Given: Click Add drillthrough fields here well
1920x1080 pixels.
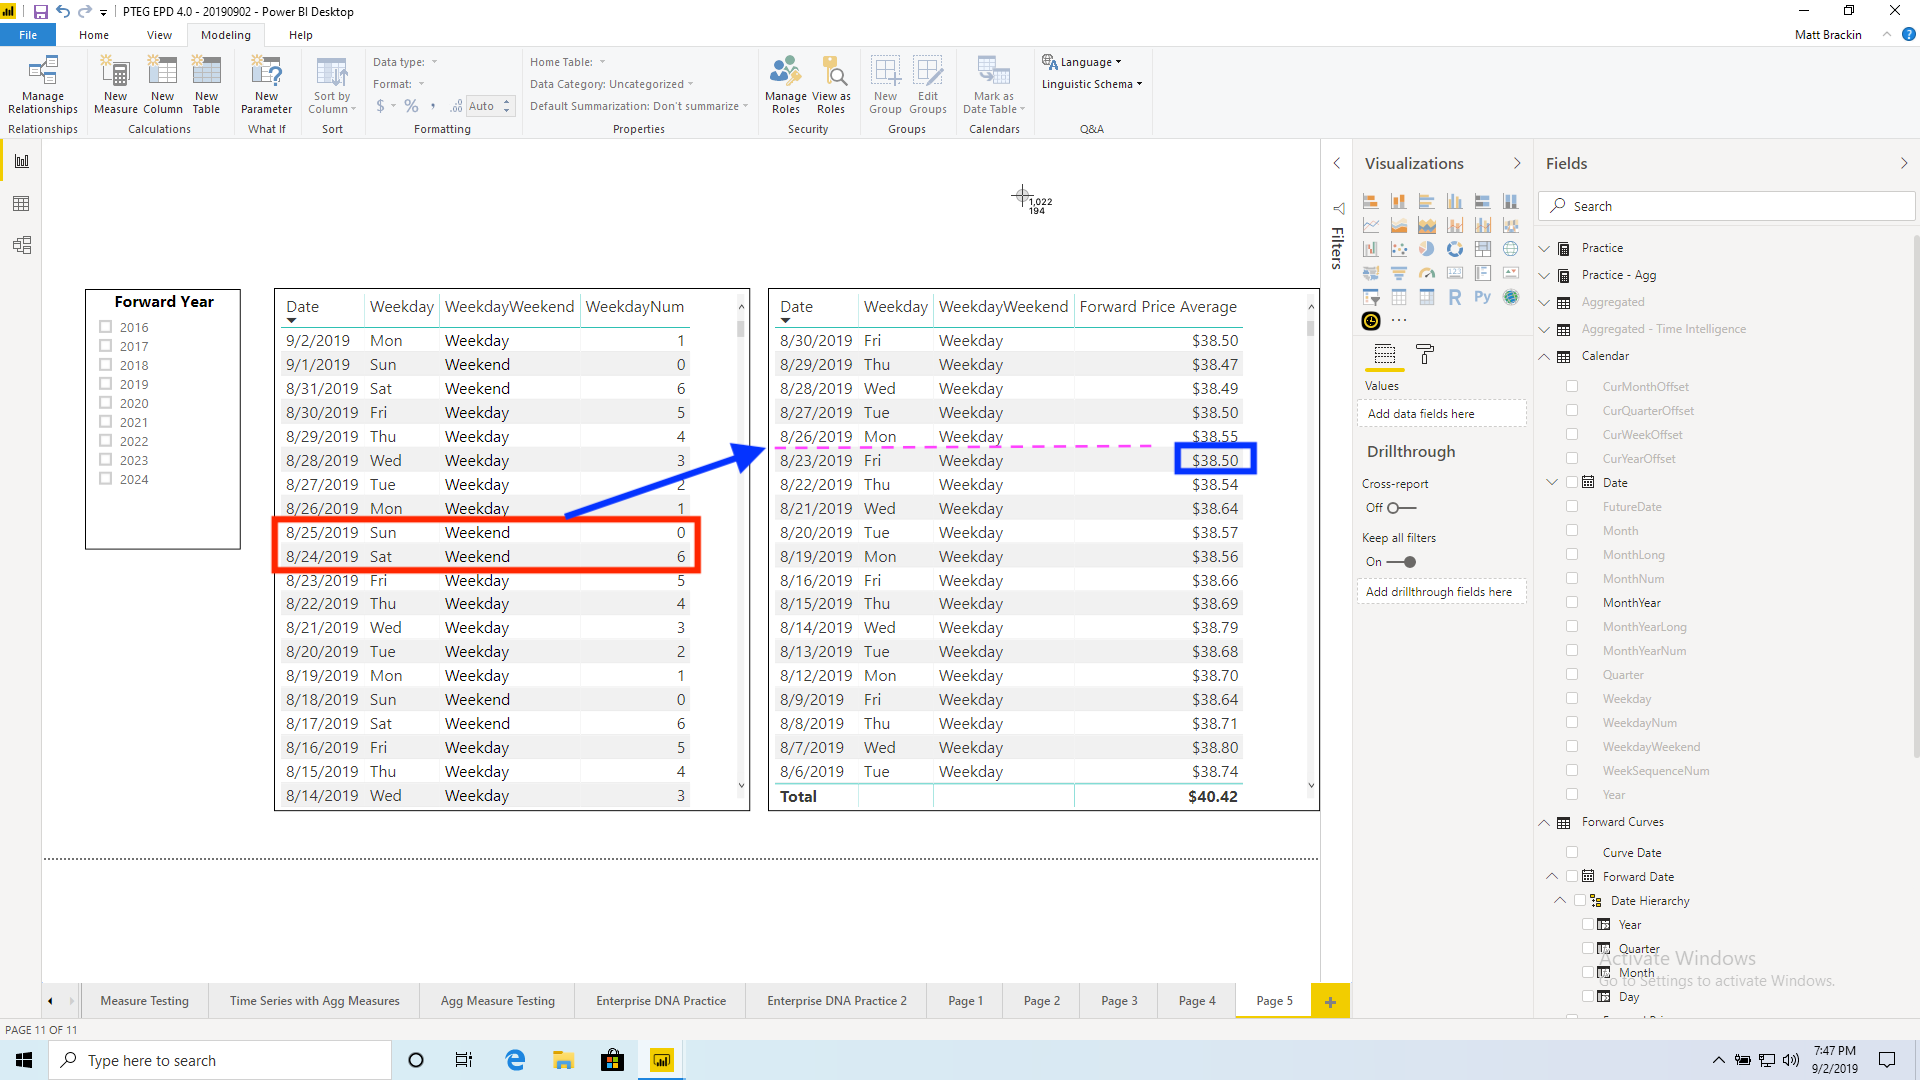Looking at the screenshot, I should point(1441,592).
